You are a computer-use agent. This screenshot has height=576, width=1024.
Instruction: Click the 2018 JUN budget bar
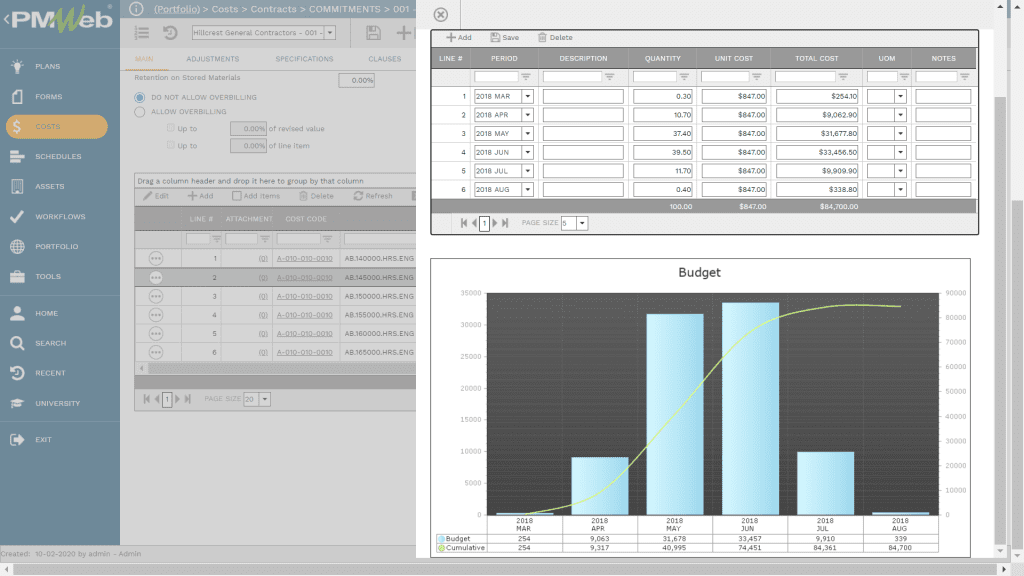[x=750, y=408]
